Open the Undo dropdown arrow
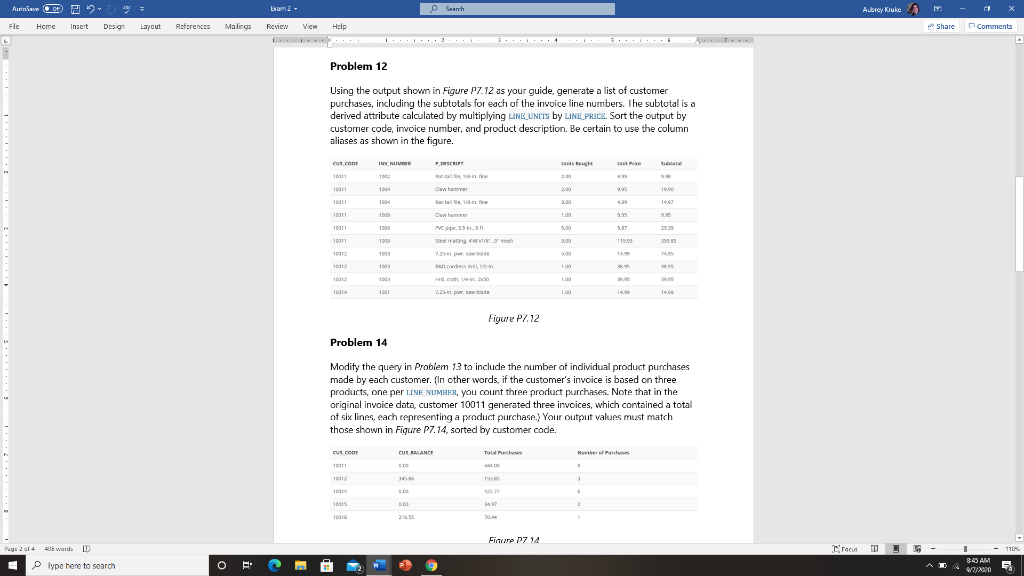Screen dimensions: 1024x576 coord(100,8)
